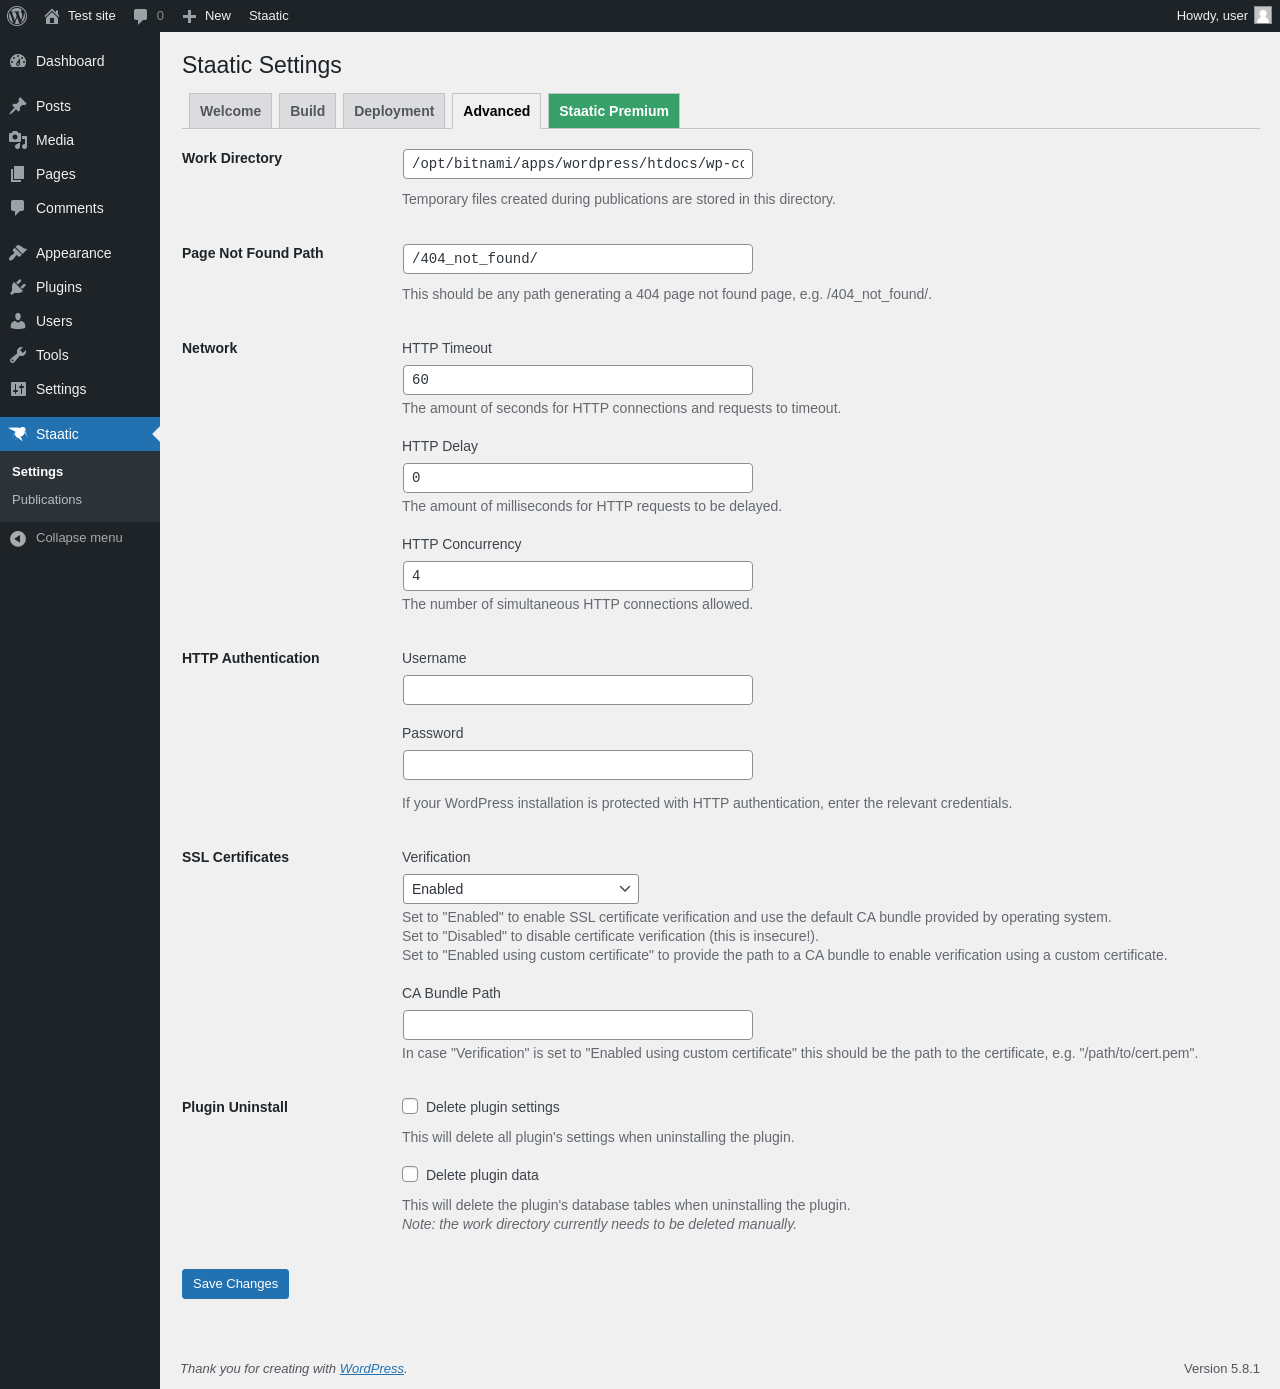
Task: Click the Pages icon in sidebar
Action: pos(18,174)
